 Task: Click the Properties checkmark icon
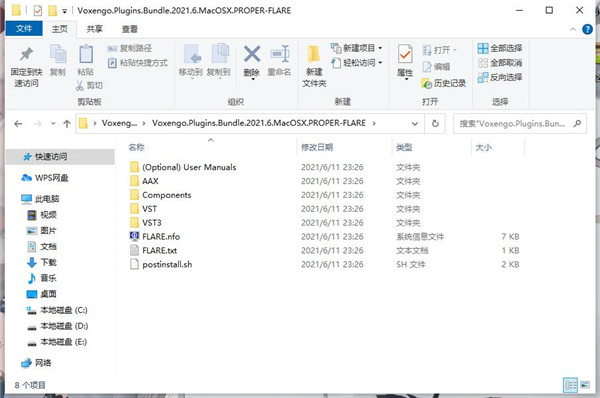tap(405, 54)
